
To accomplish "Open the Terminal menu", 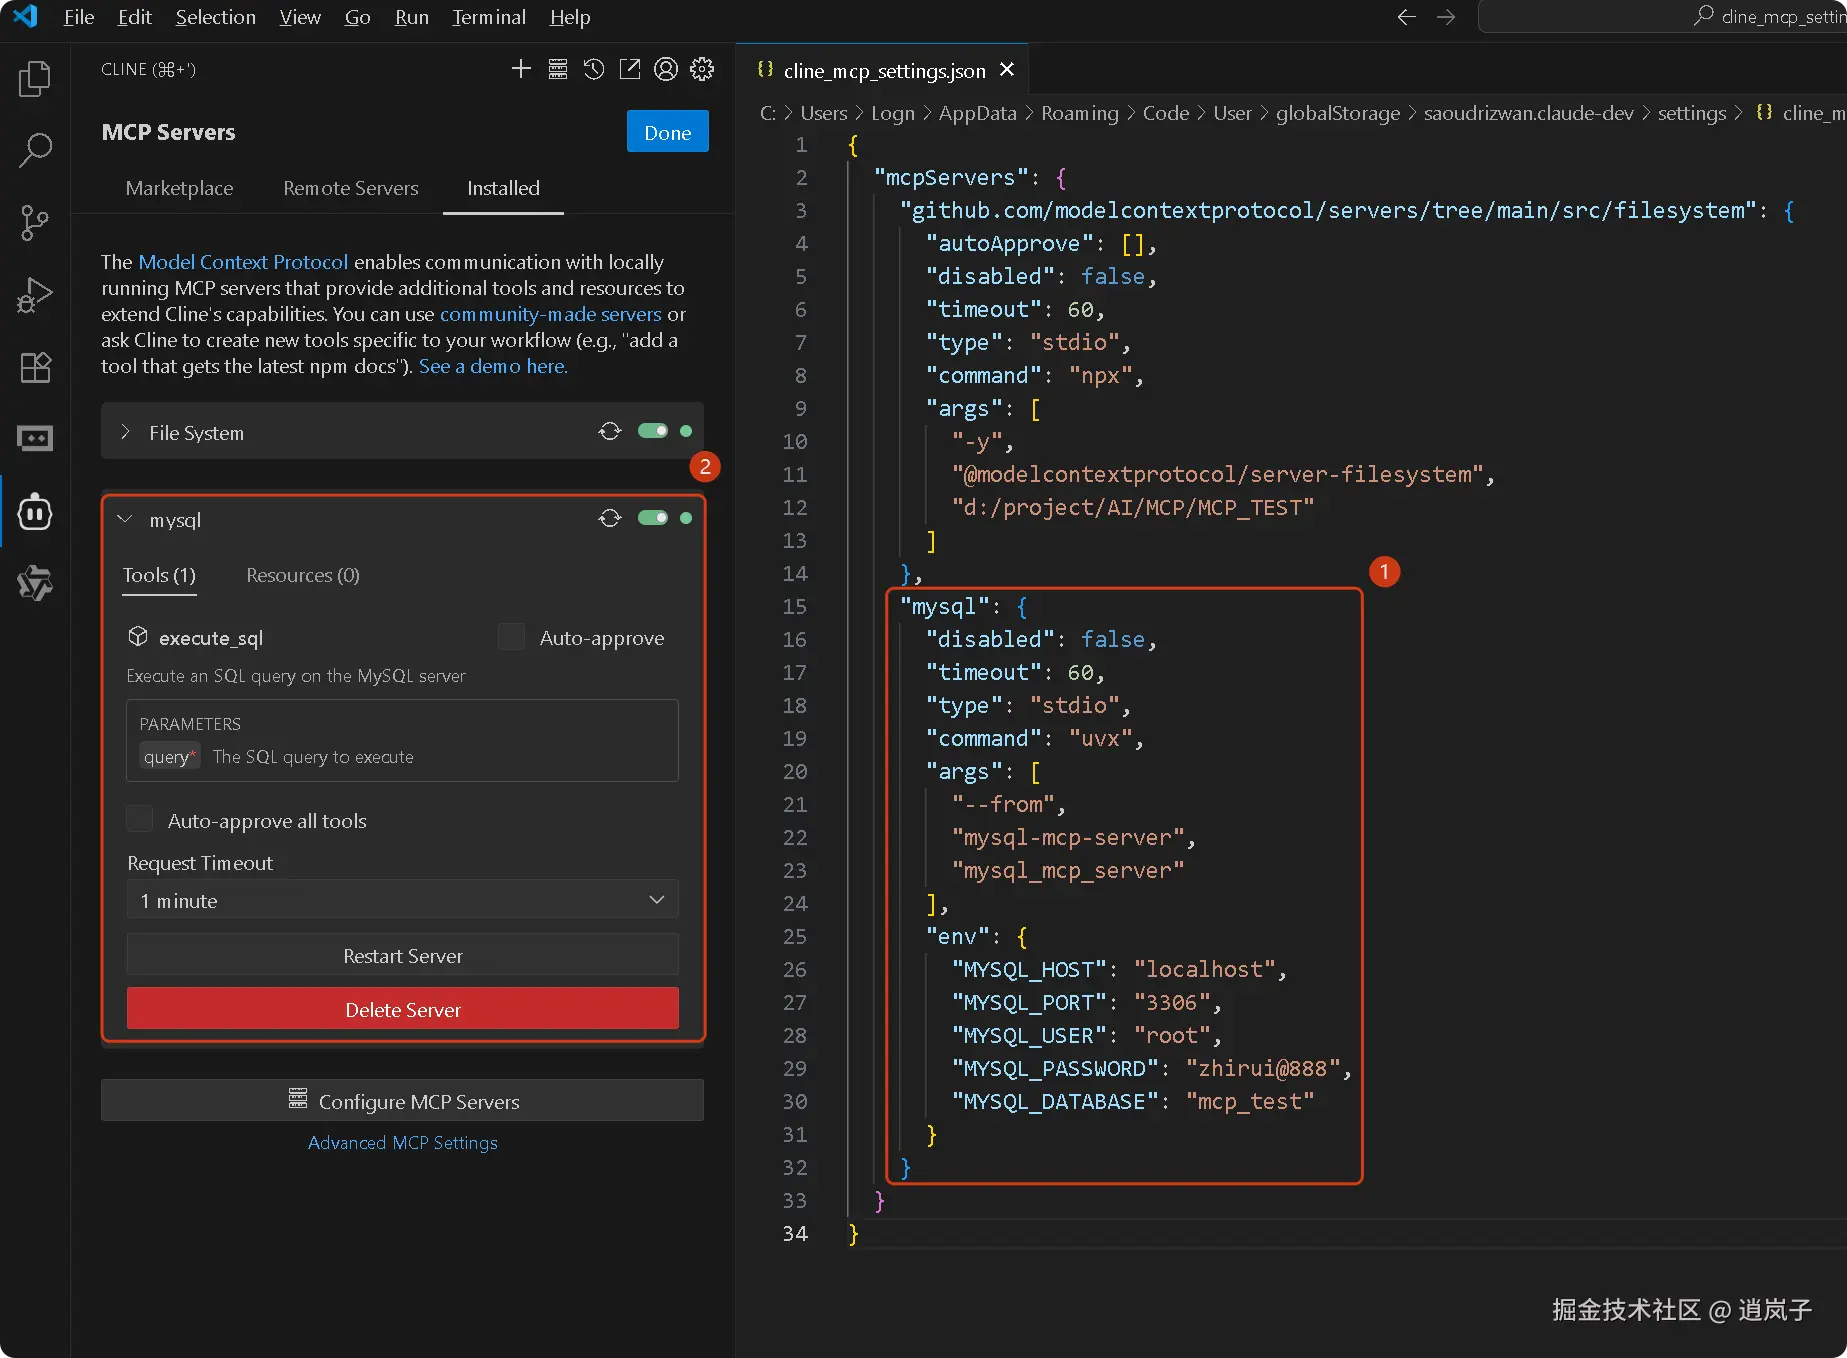I will (488, 17).
